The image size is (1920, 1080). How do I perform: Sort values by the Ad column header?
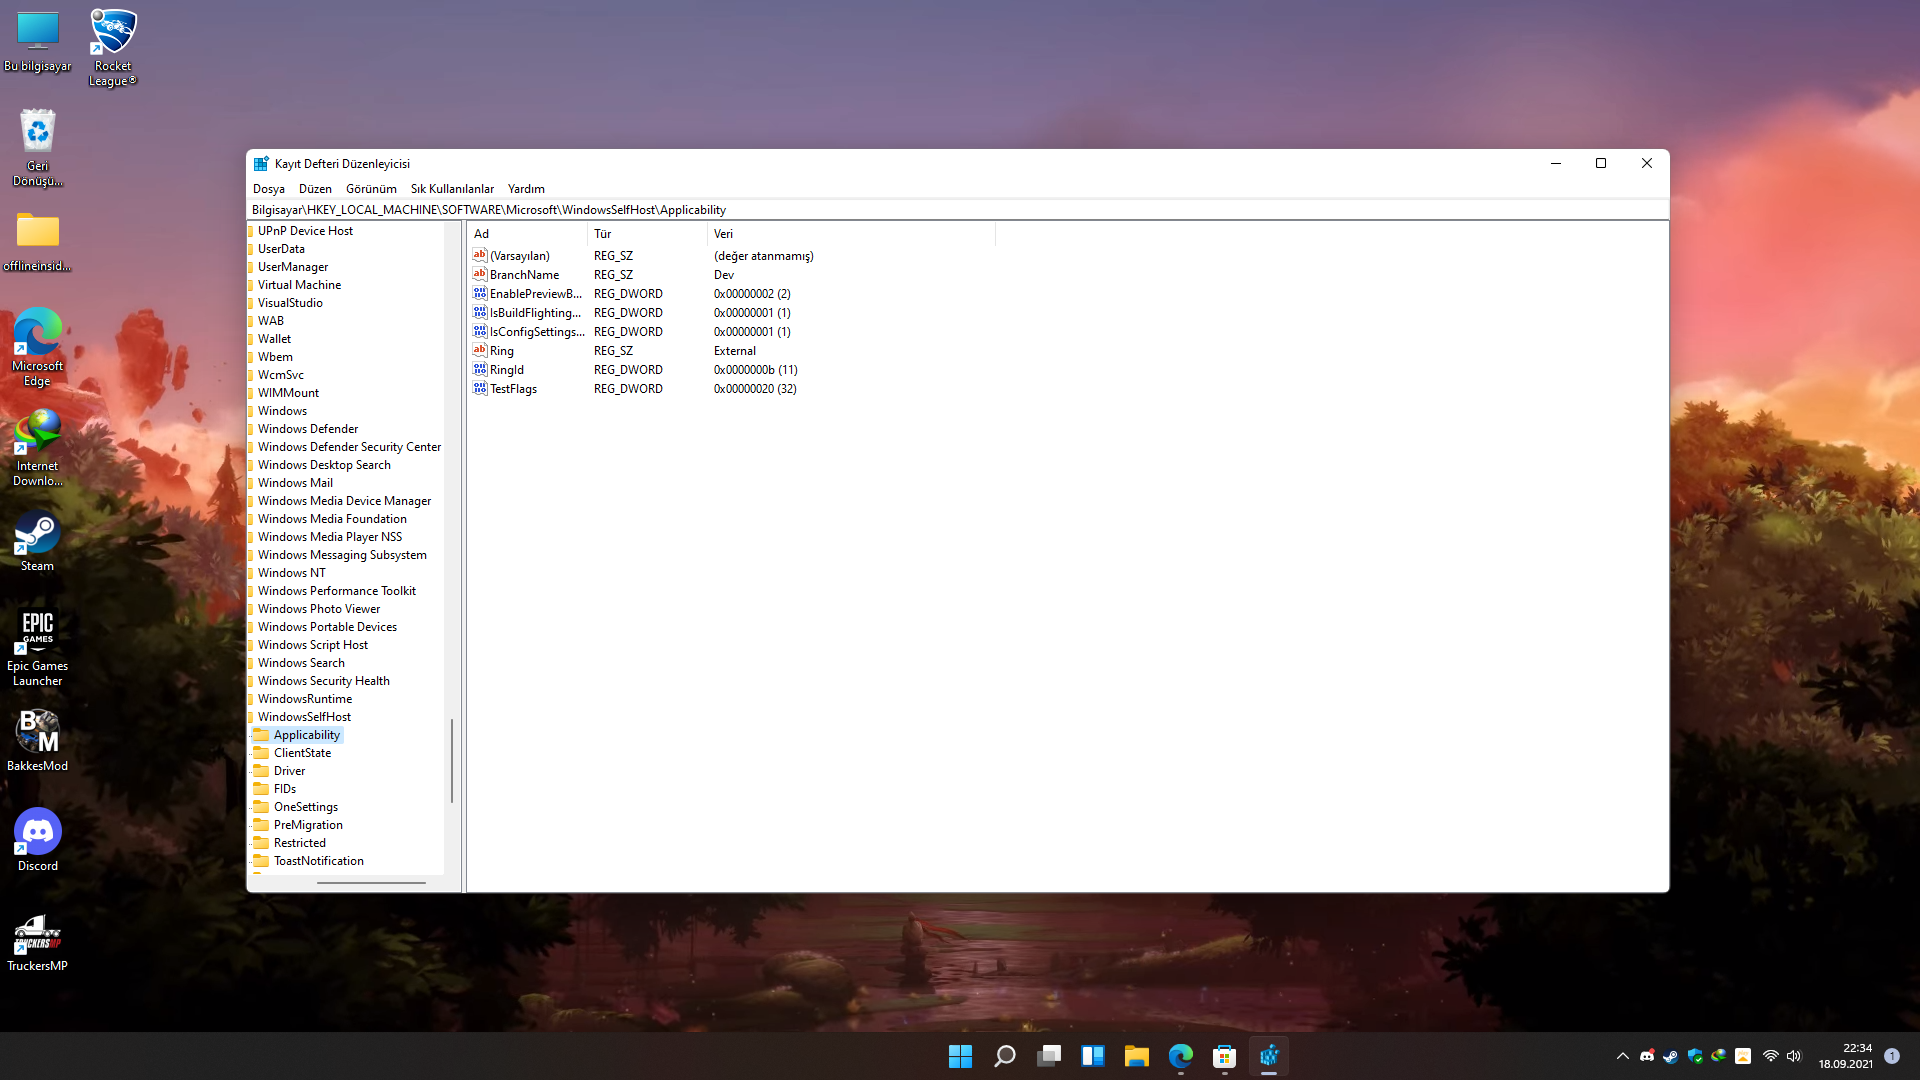point(527,234)
